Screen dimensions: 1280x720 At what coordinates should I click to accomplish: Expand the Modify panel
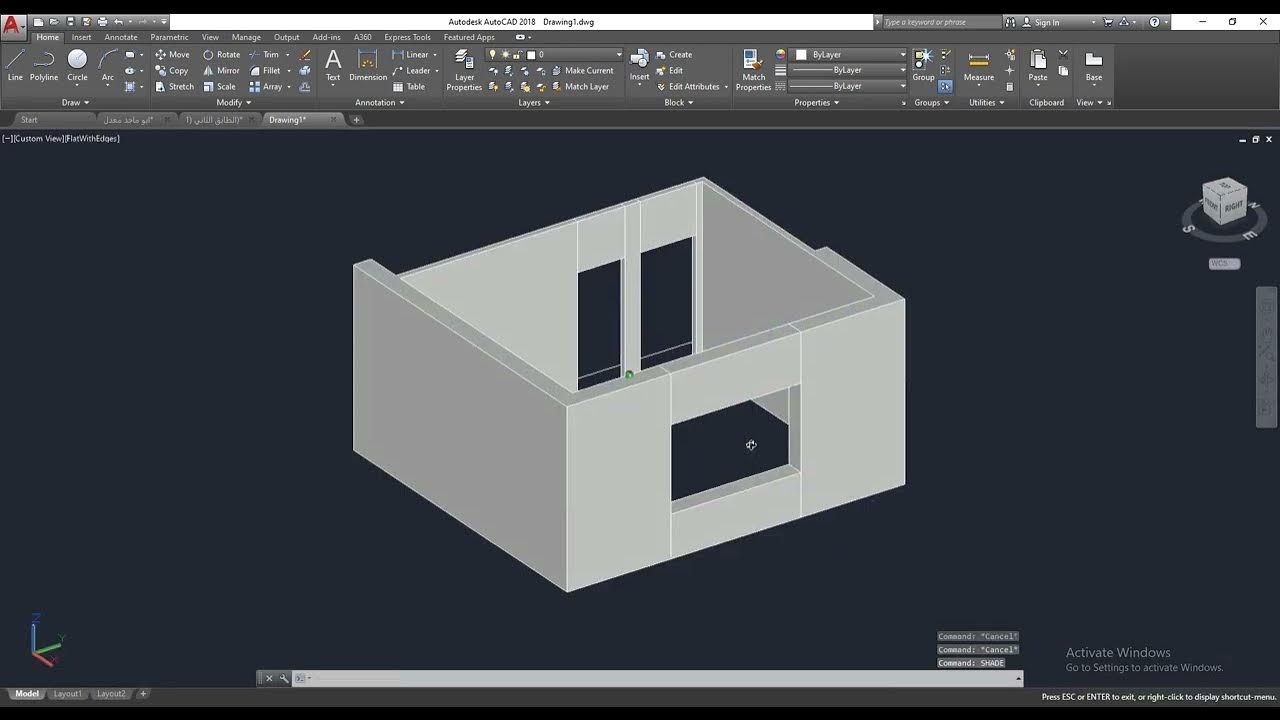coord(234,102)
